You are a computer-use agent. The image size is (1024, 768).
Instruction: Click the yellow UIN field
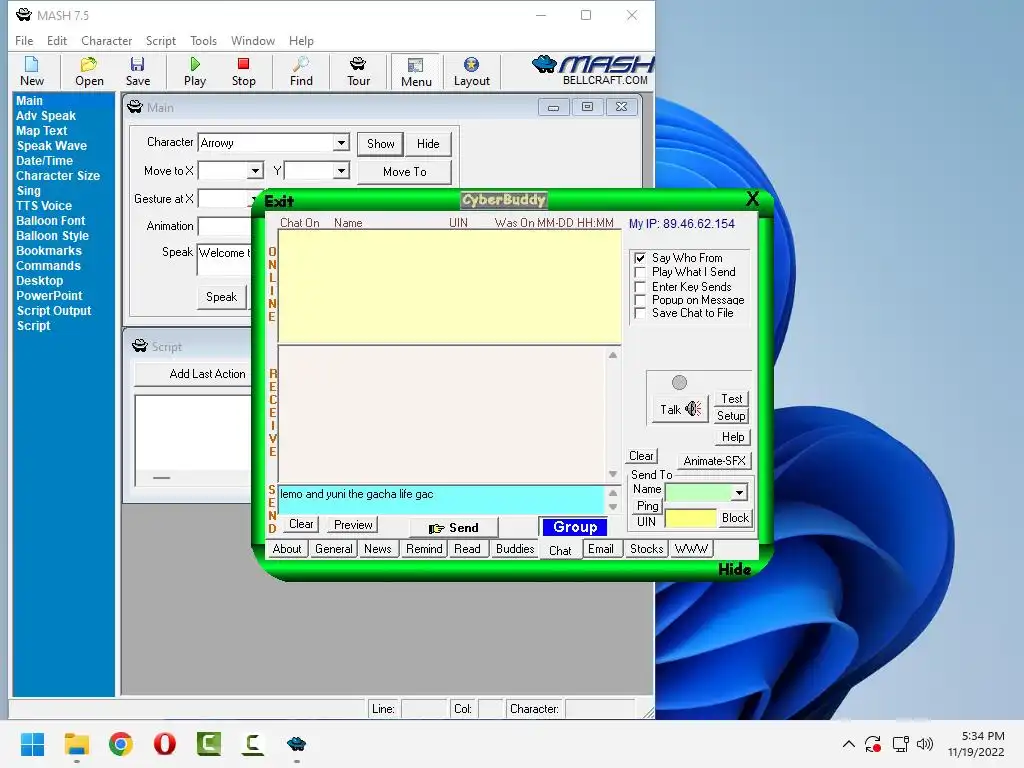coord(690,519)
